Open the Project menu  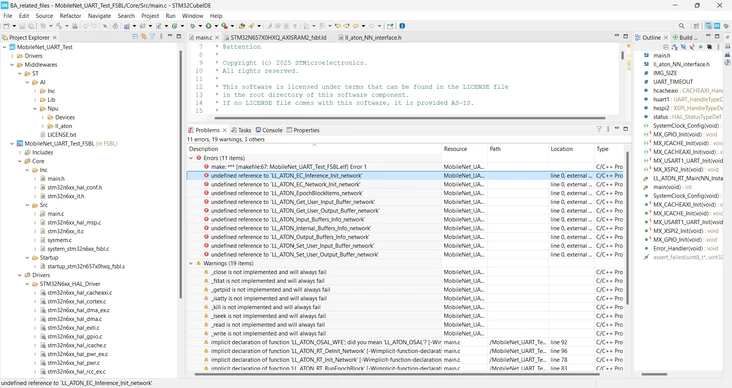pyautogui.click(x=150, y=15)
